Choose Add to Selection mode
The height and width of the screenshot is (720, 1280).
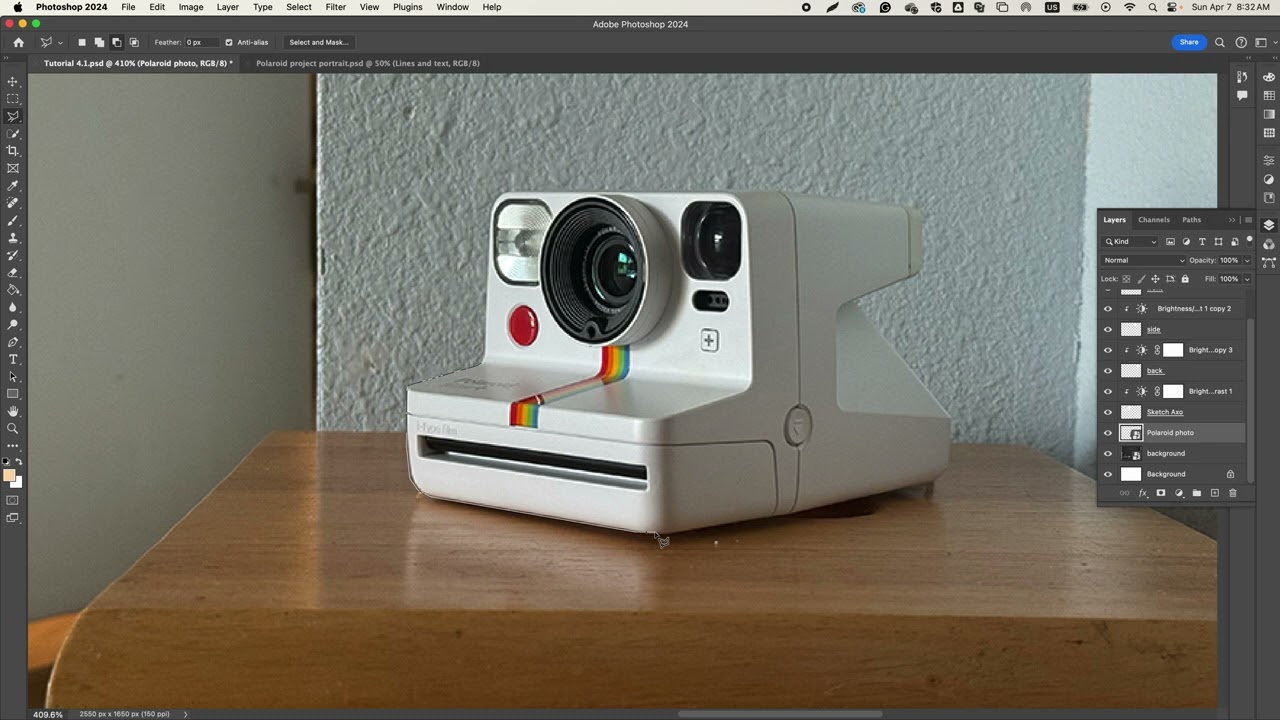click(99, 42)
